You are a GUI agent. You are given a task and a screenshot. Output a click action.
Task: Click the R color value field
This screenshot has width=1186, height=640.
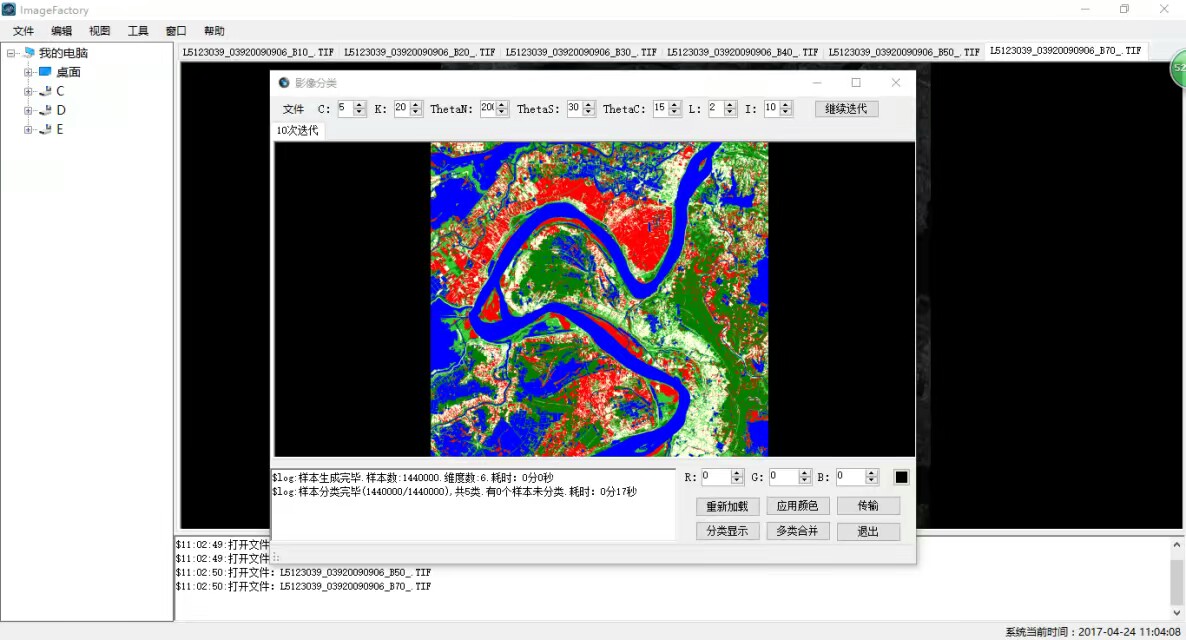[716, 477]
